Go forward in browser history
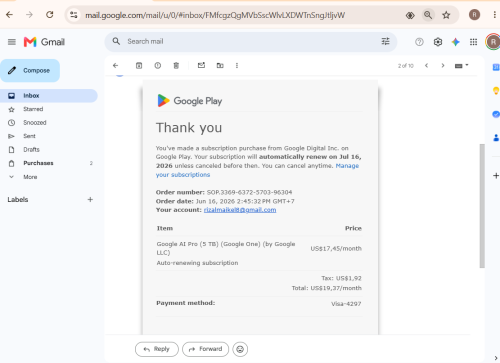Screen dimensions: 500x363 29,15
